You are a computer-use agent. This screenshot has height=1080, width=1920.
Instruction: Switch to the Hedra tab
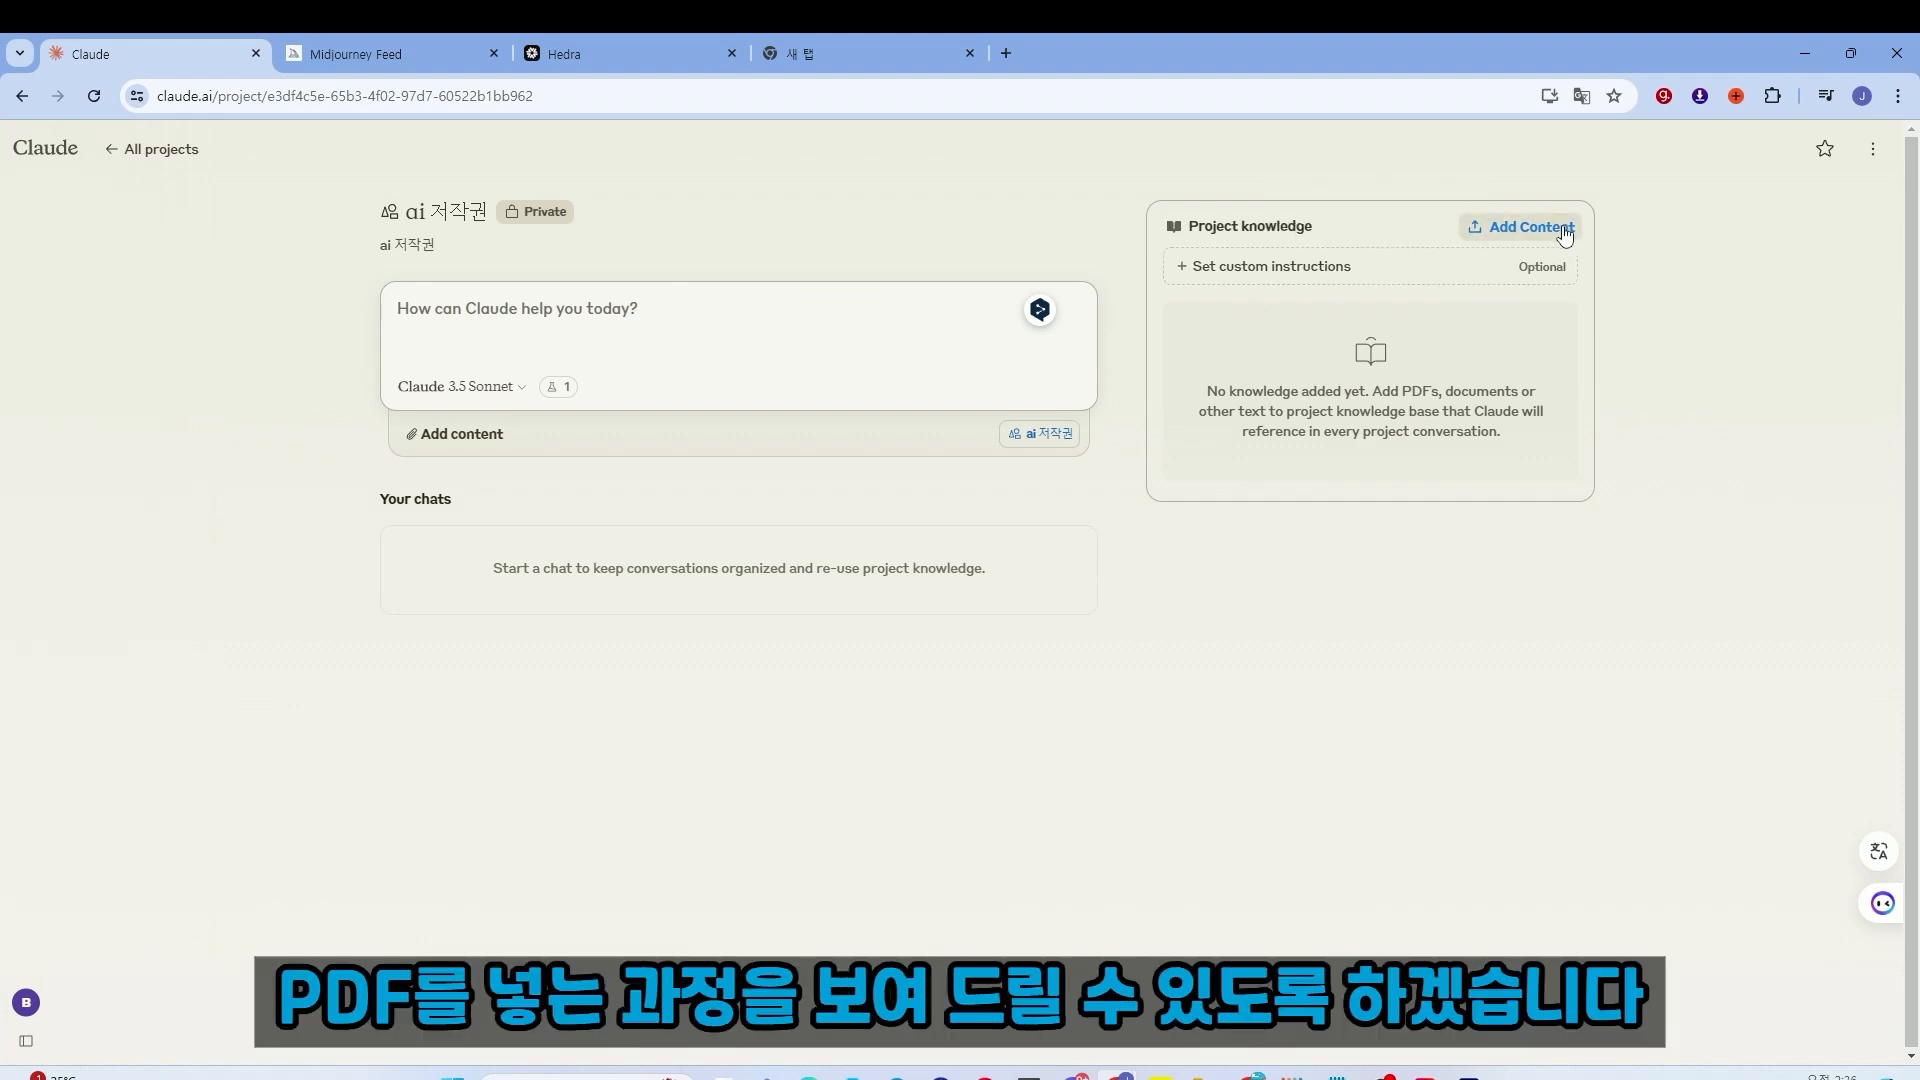[628, 54]
